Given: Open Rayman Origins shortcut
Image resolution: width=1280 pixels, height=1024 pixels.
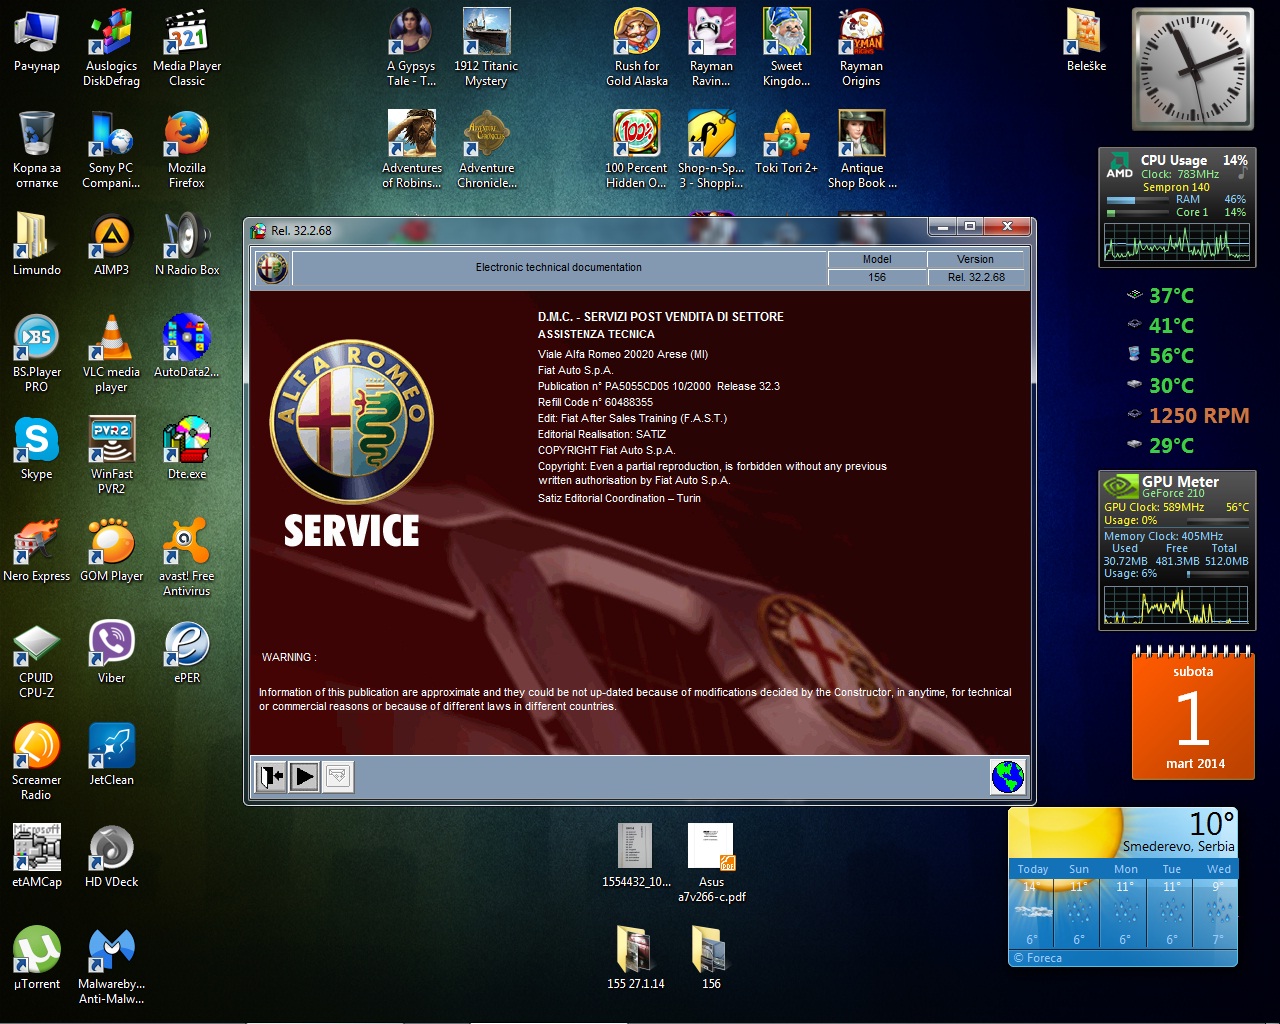Looking at the screenshot, I should point(861,48).
